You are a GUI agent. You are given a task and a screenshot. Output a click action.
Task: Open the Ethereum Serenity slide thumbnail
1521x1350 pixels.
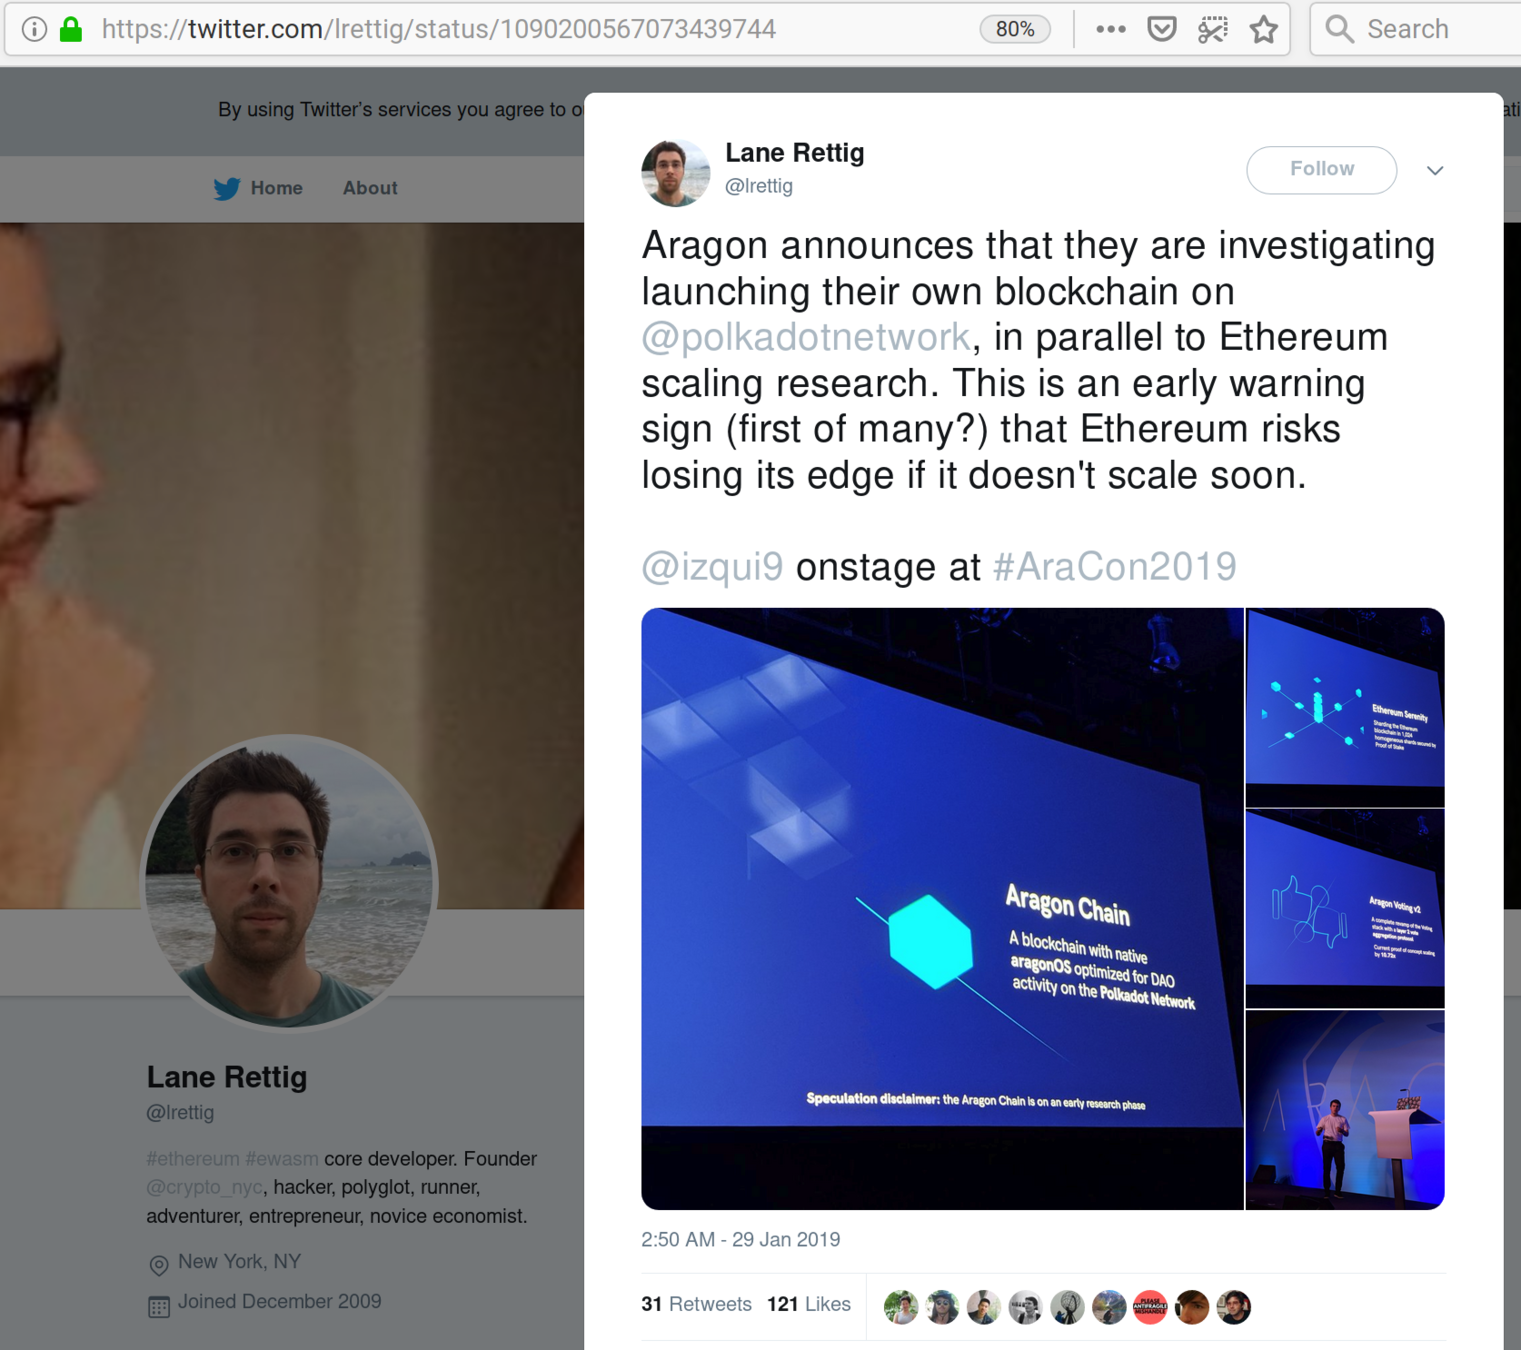(1345, 707)
